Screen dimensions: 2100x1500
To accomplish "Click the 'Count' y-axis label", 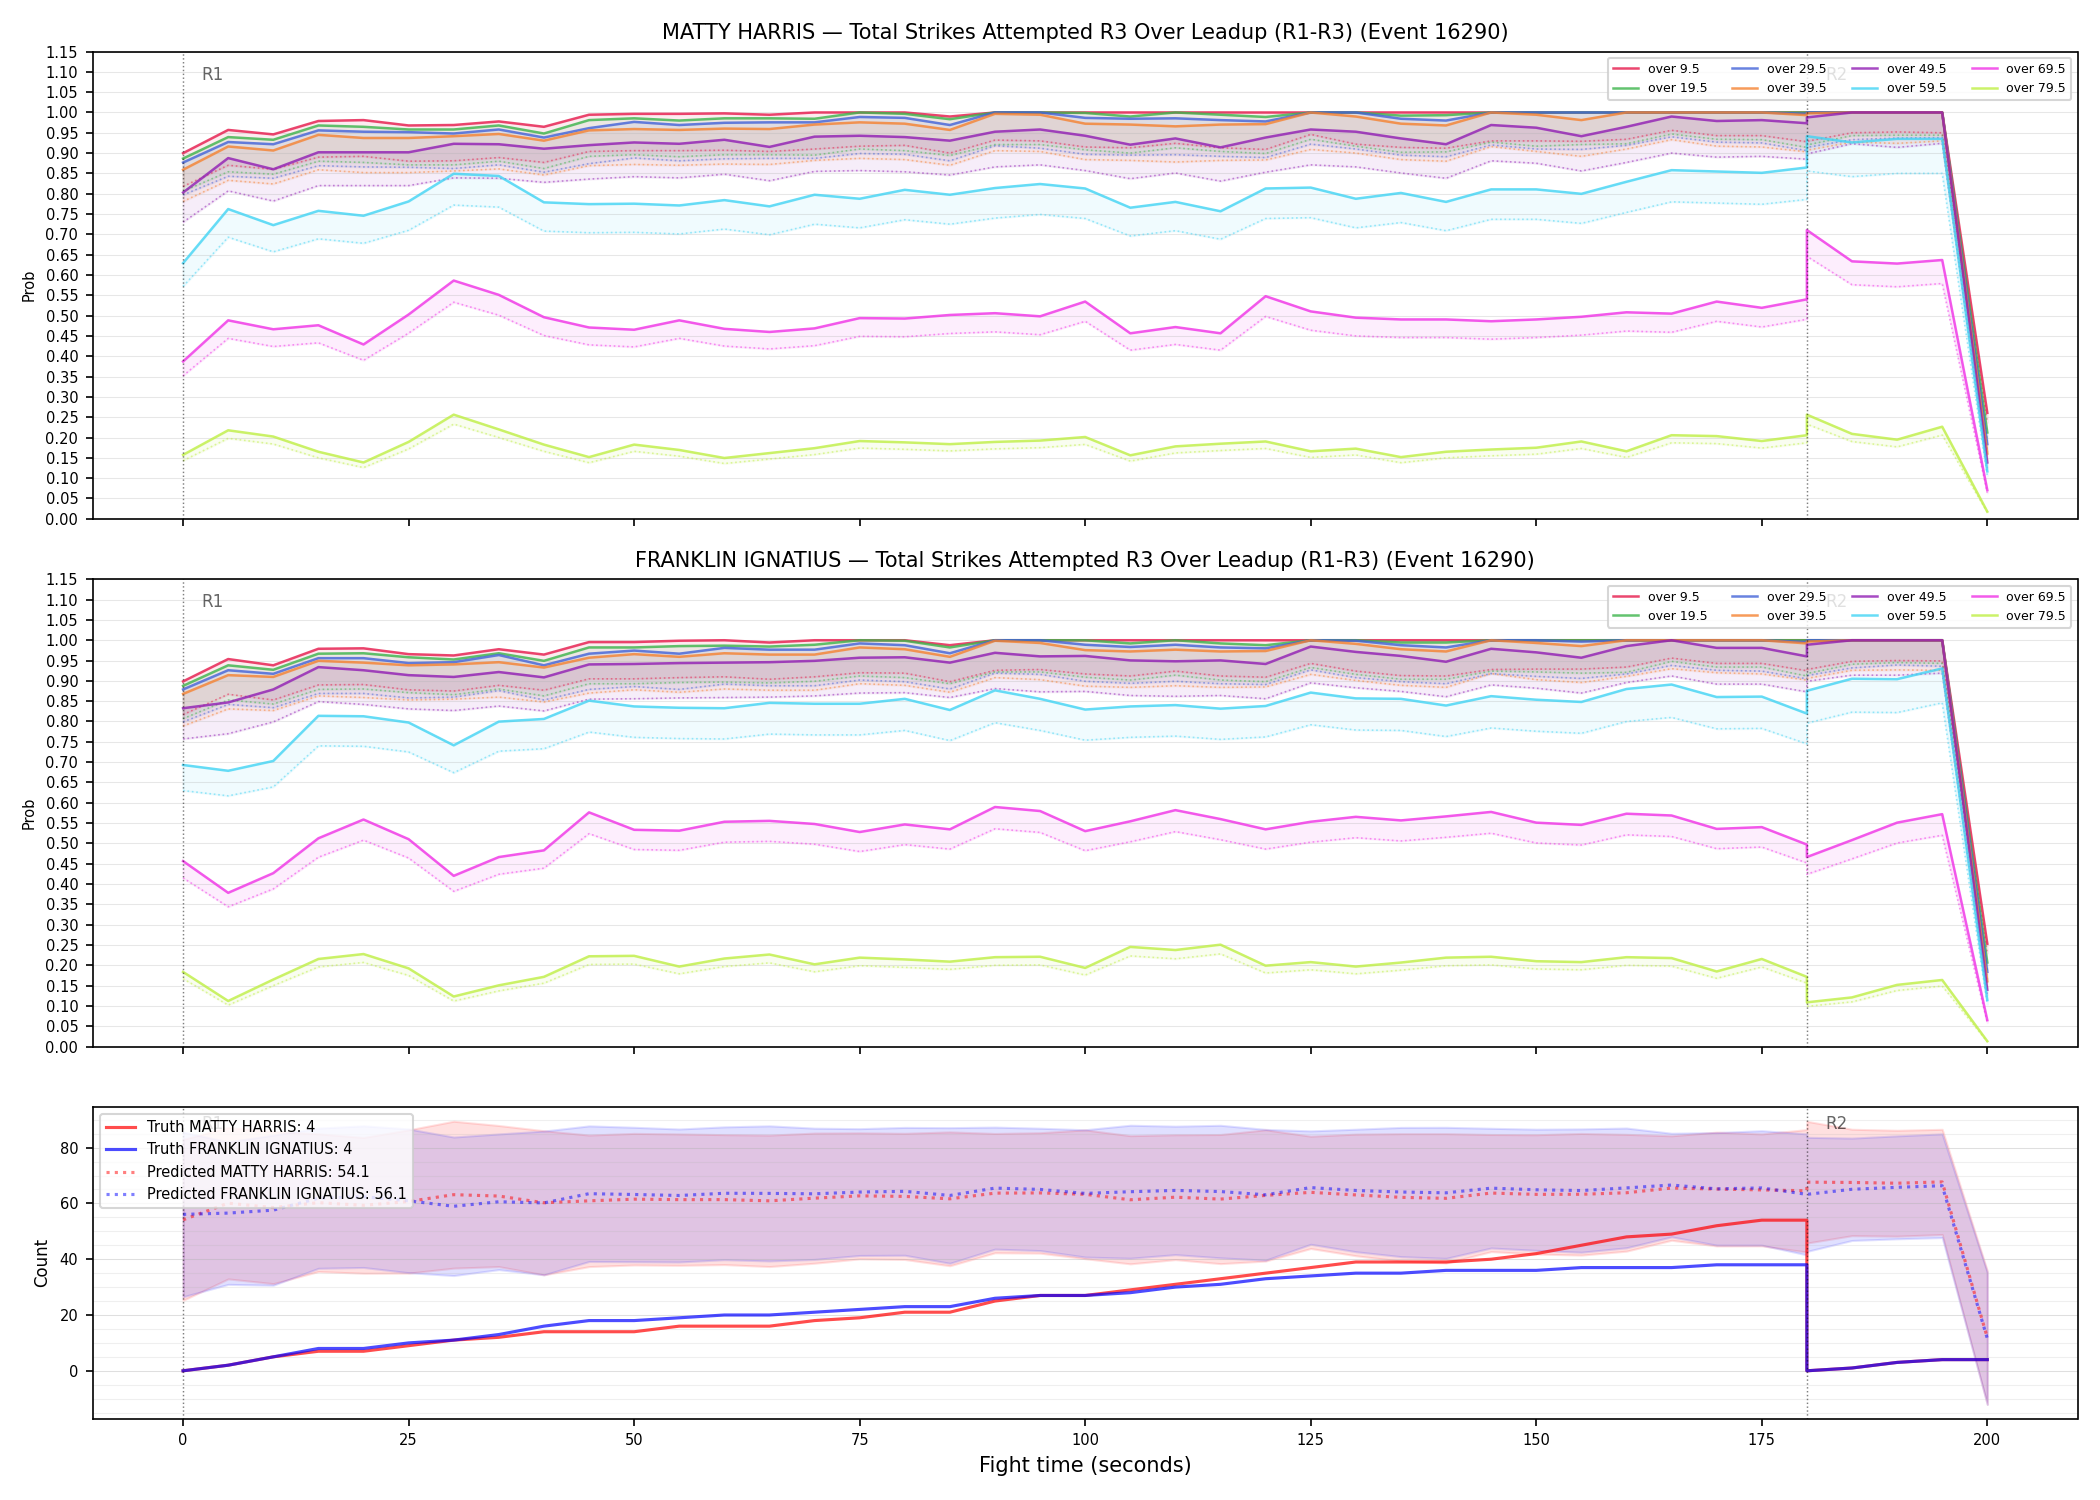I will pyautogui.click(x=41, y=1263).
